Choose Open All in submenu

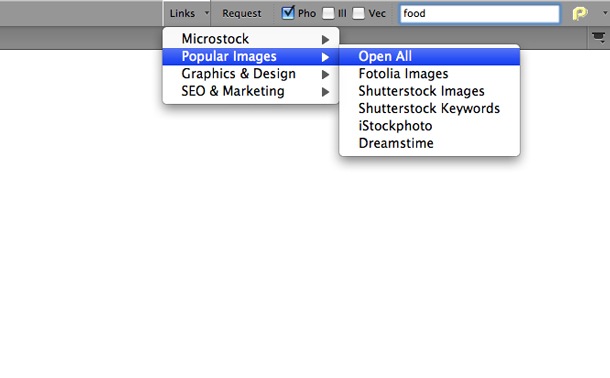pyautogui.click(x=429, y=56)
